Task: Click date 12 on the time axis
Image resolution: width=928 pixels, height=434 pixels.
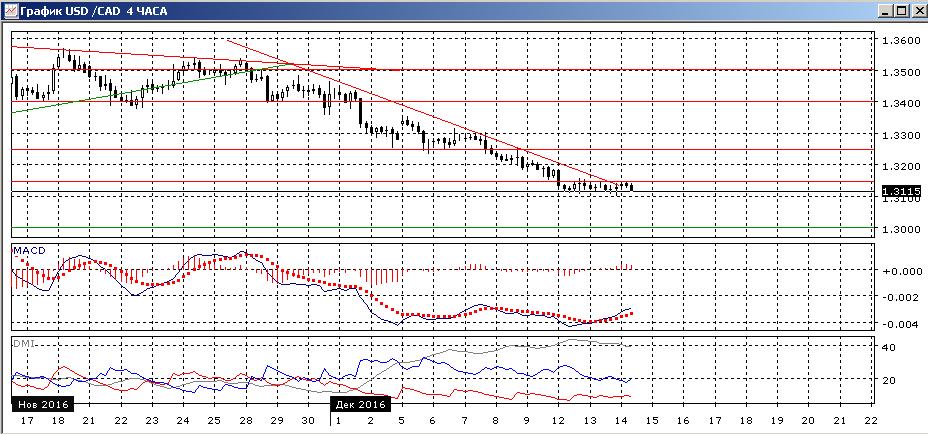Action: coord(558,420)
